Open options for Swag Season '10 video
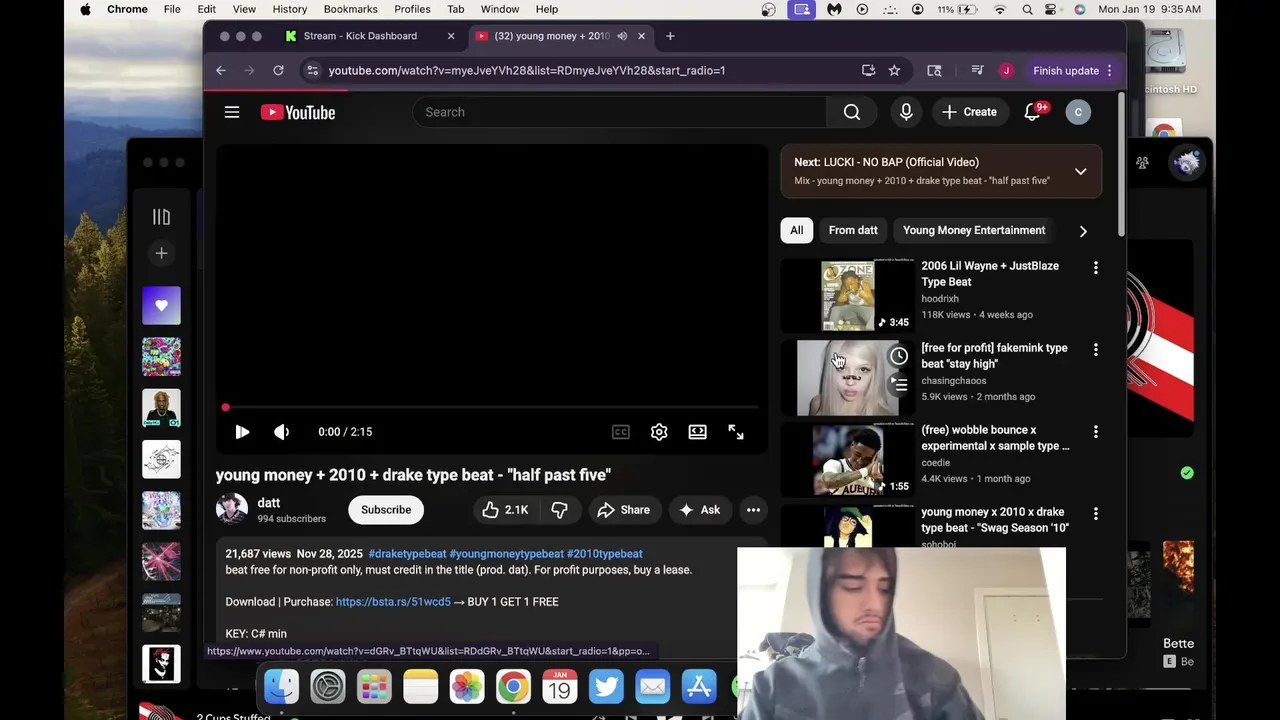Viewport: 1280px width, 720px height. (1096, 514)
